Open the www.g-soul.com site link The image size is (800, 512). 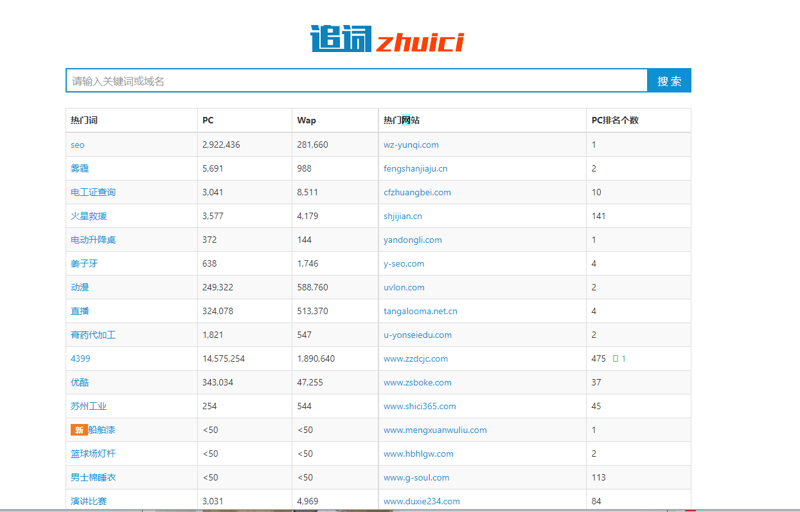416,478
